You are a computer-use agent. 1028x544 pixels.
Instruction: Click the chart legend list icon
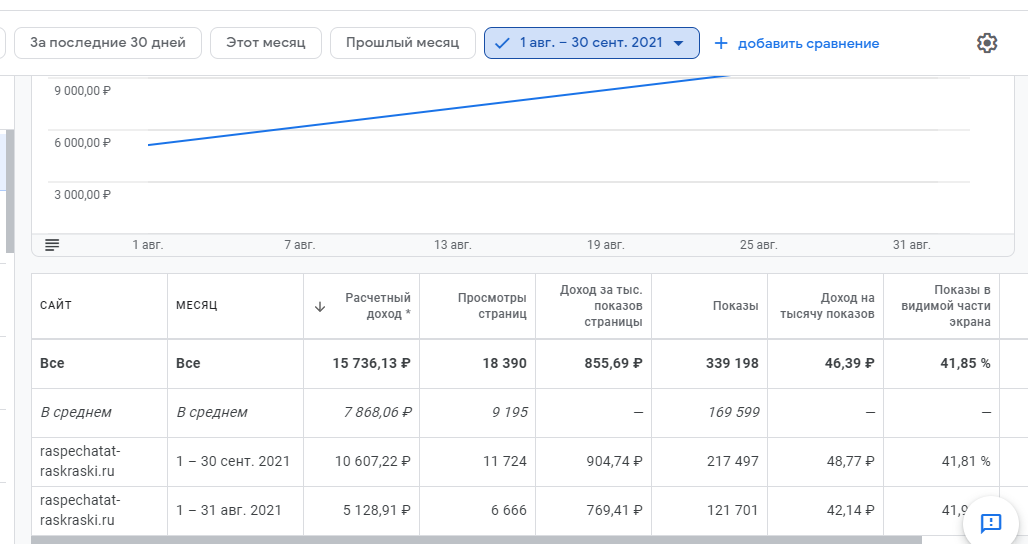pos(52,245)
